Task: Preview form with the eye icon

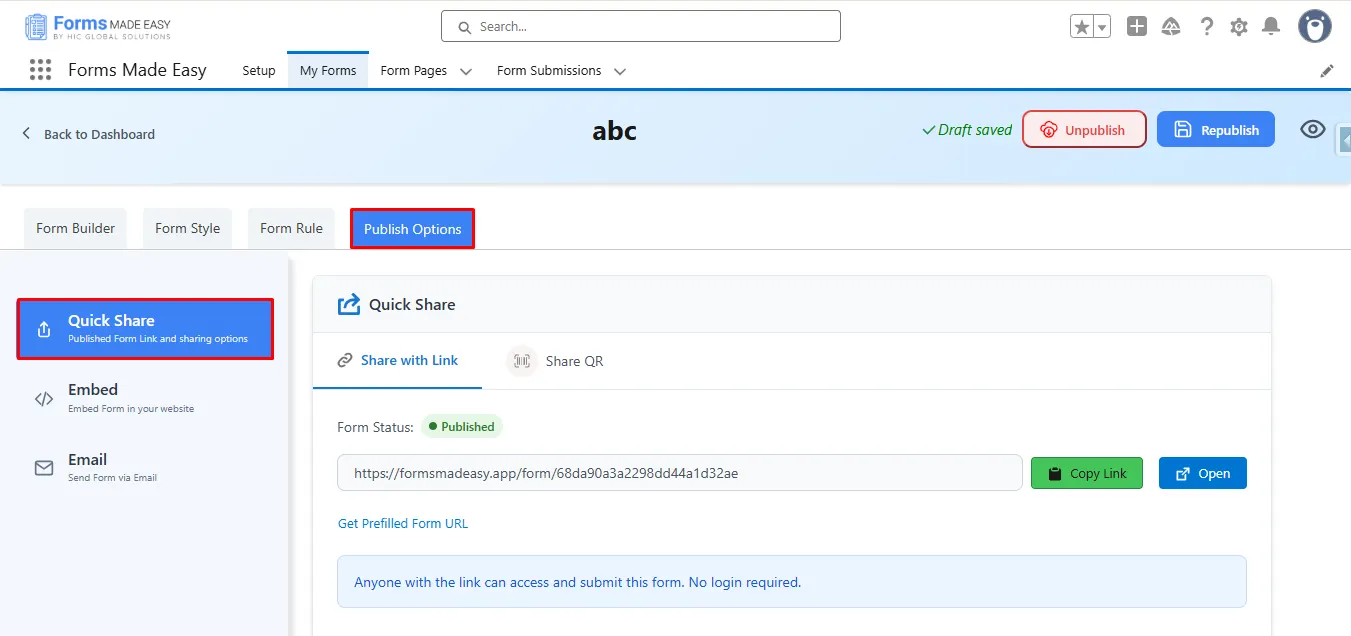Action: pos(1312,130)
